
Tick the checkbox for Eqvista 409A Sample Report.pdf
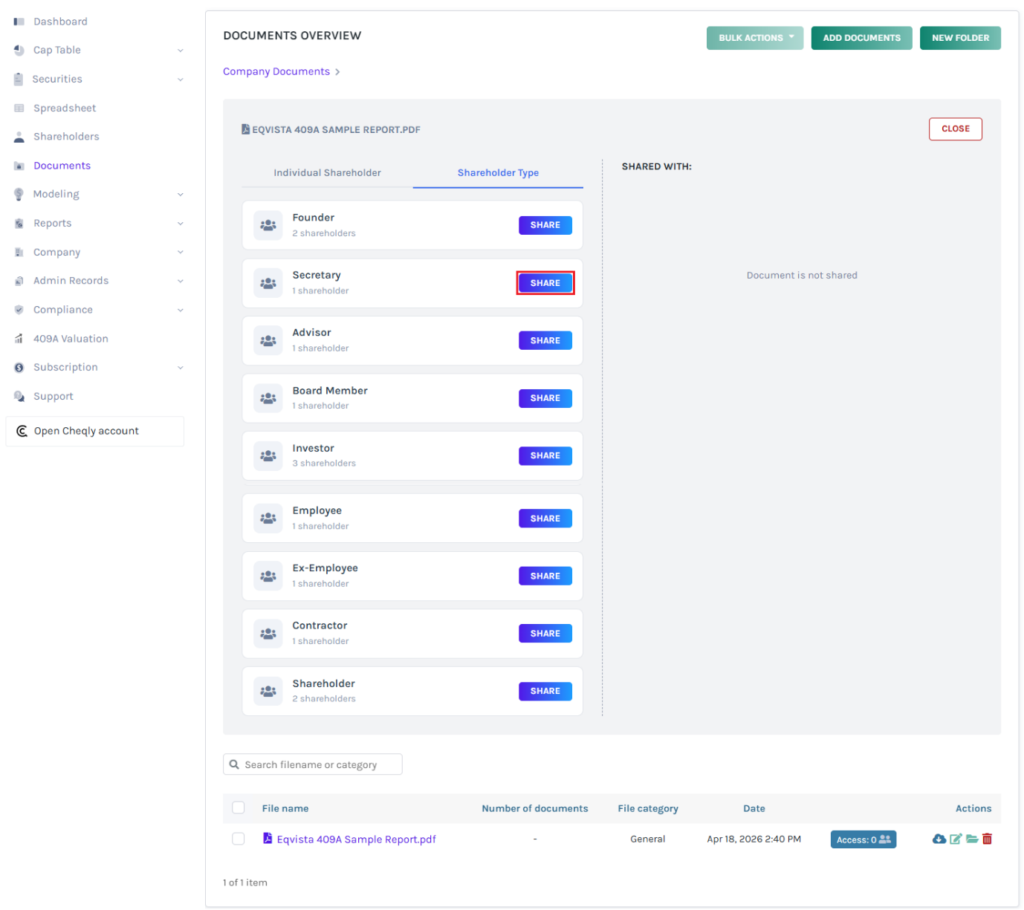(x=238, y=839)
